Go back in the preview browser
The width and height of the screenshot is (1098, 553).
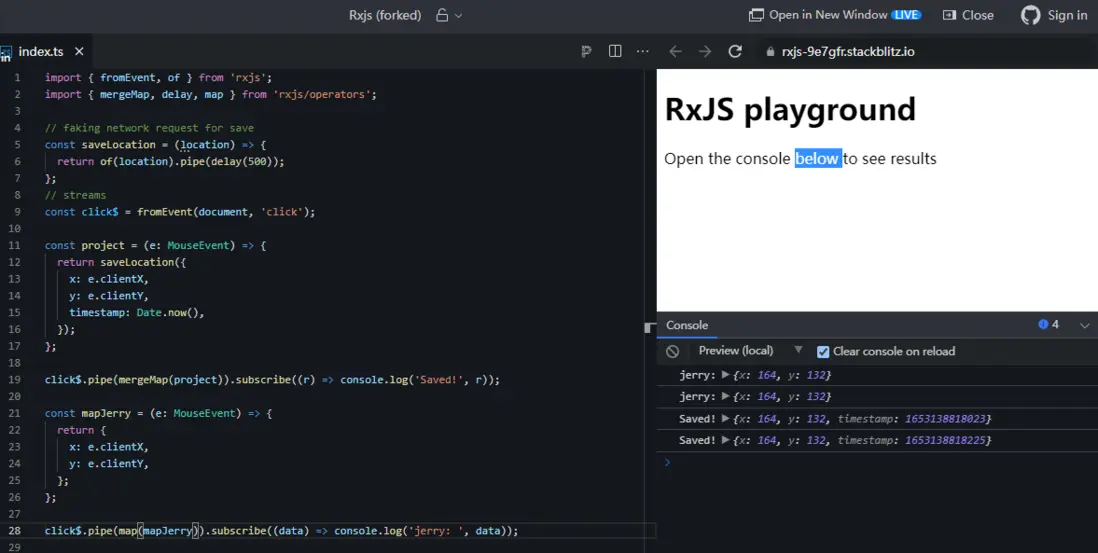tap(676, 51)
